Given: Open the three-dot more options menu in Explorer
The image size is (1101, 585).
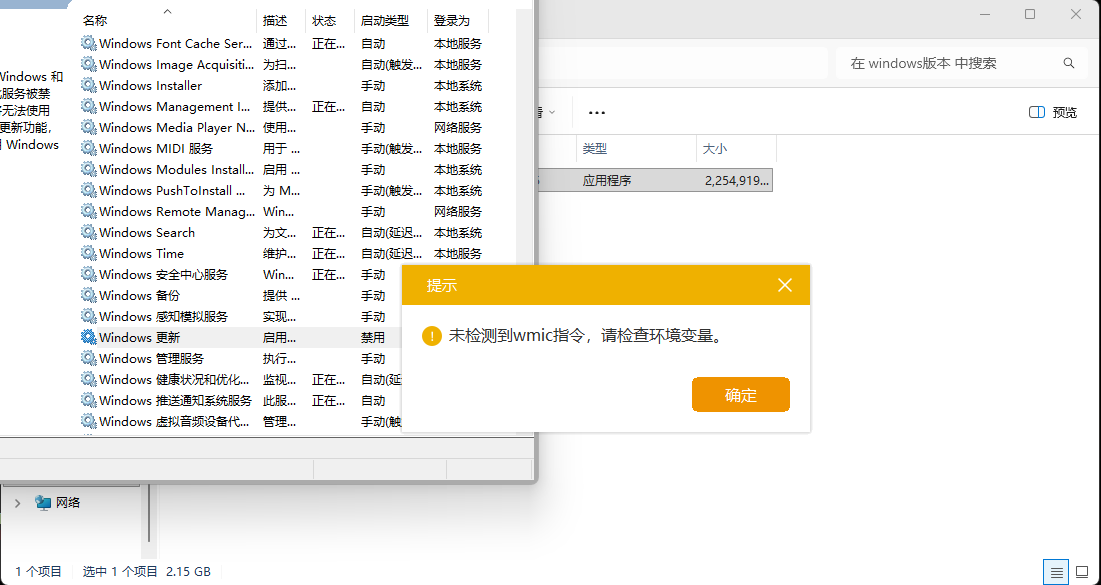Looking at the screenshot, I should (597, 112).
